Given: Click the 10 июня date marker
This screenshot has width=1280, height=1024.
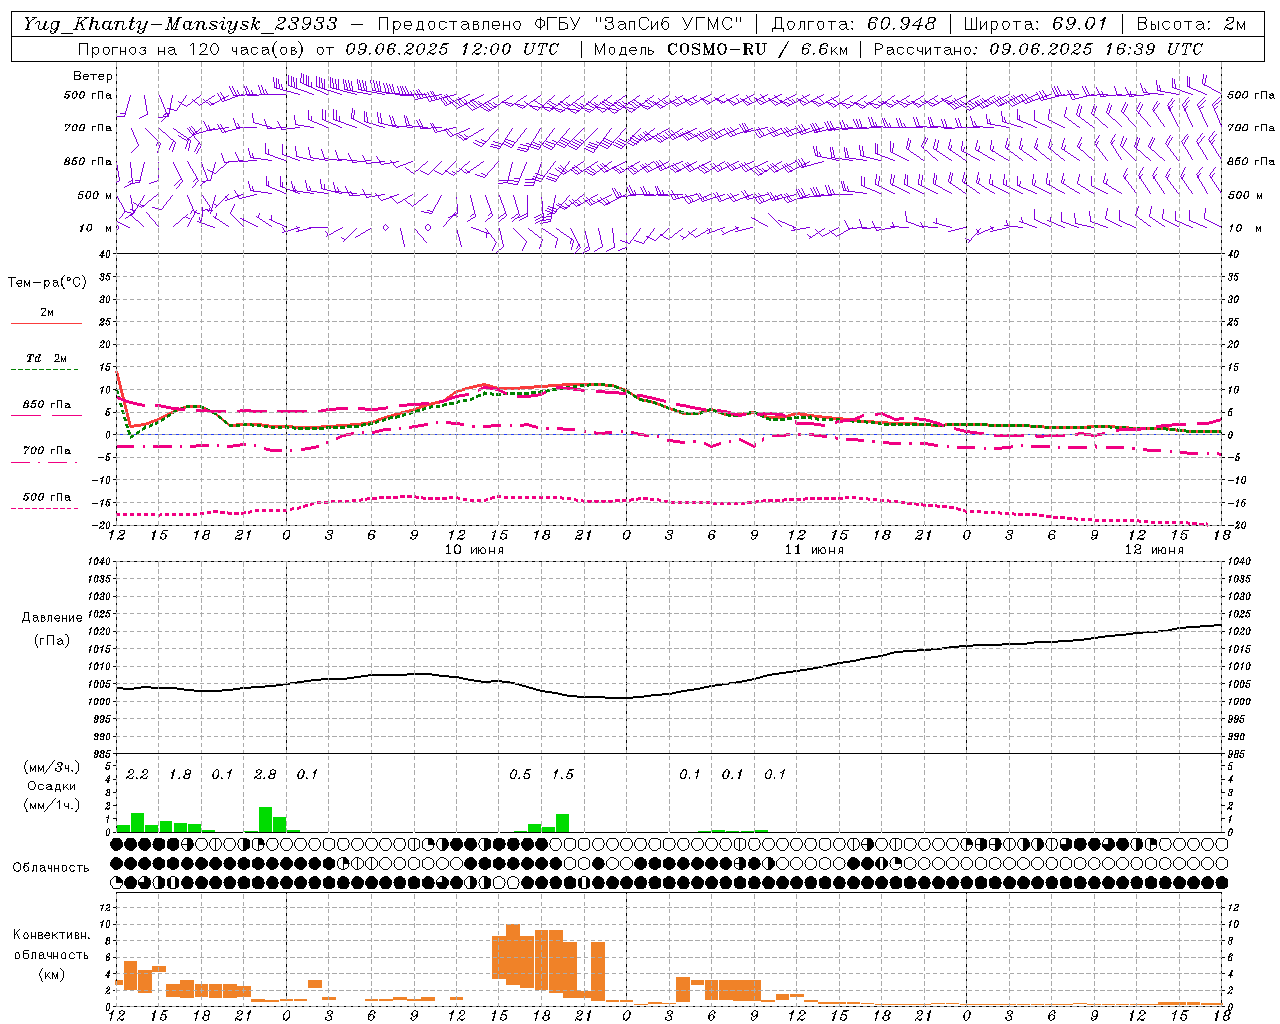Looking at the screenshot, I should pos(474,550).
